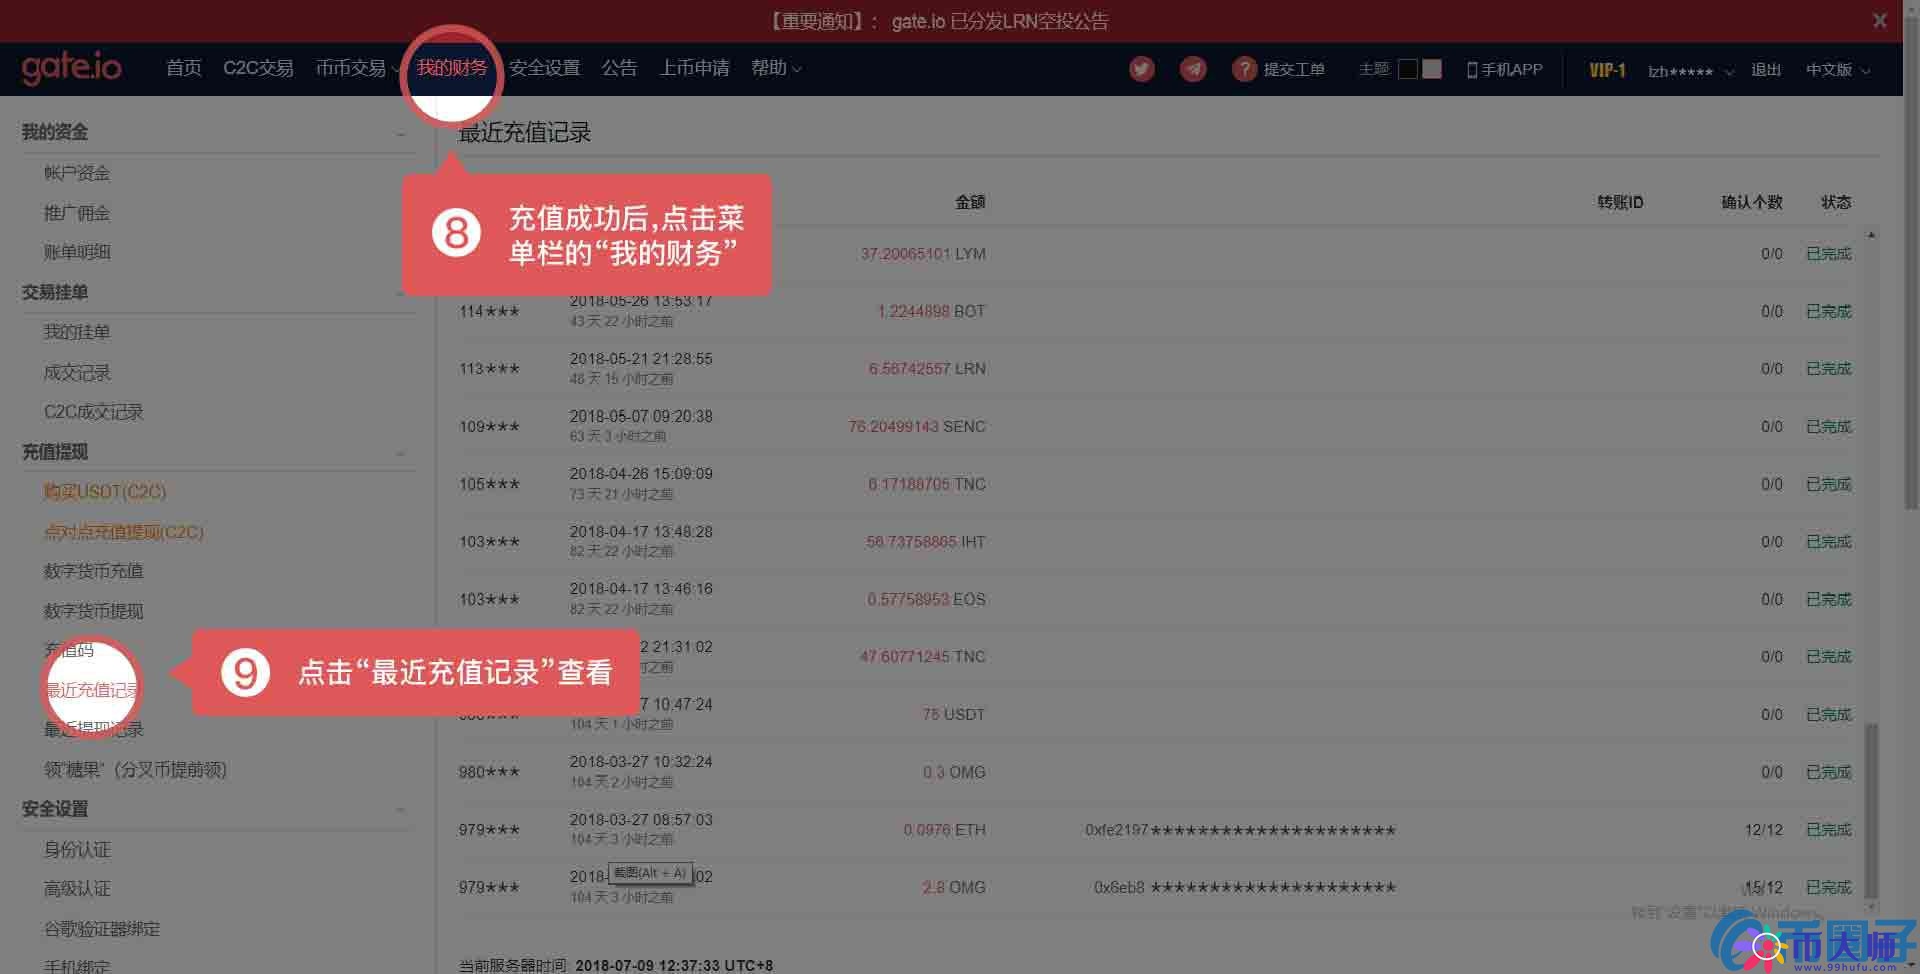Select amount 0.57758953 EOS
The image size is (1920, 974).
pos(926,600)
